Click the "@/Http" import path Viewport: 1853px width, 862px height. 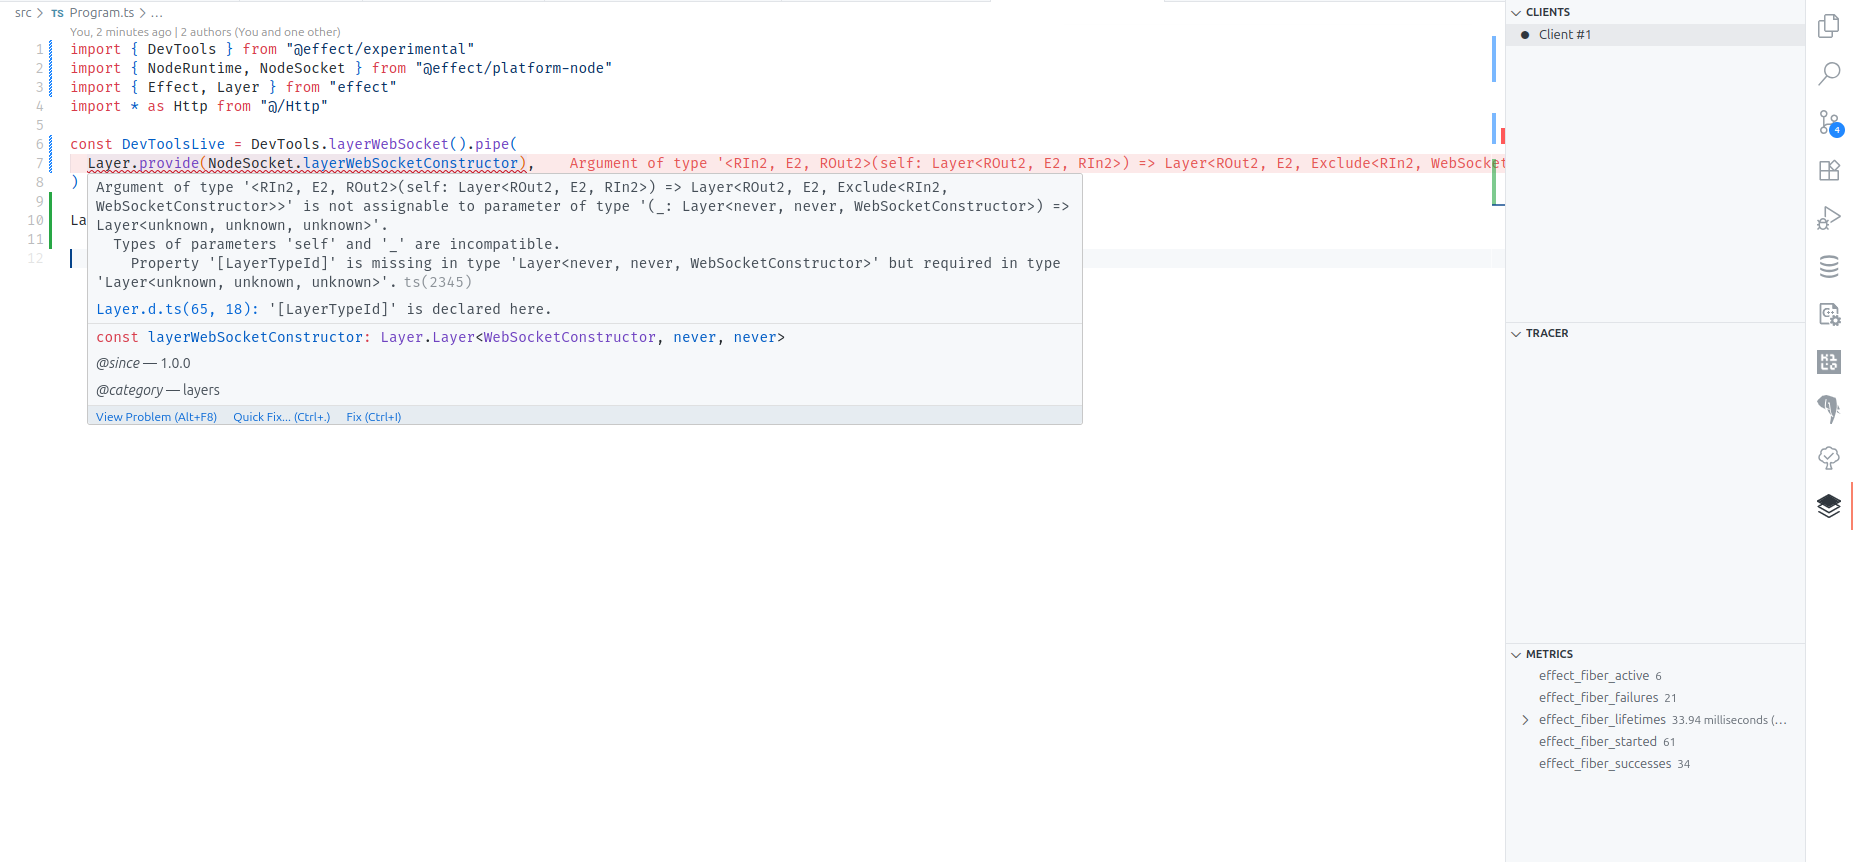294,106
